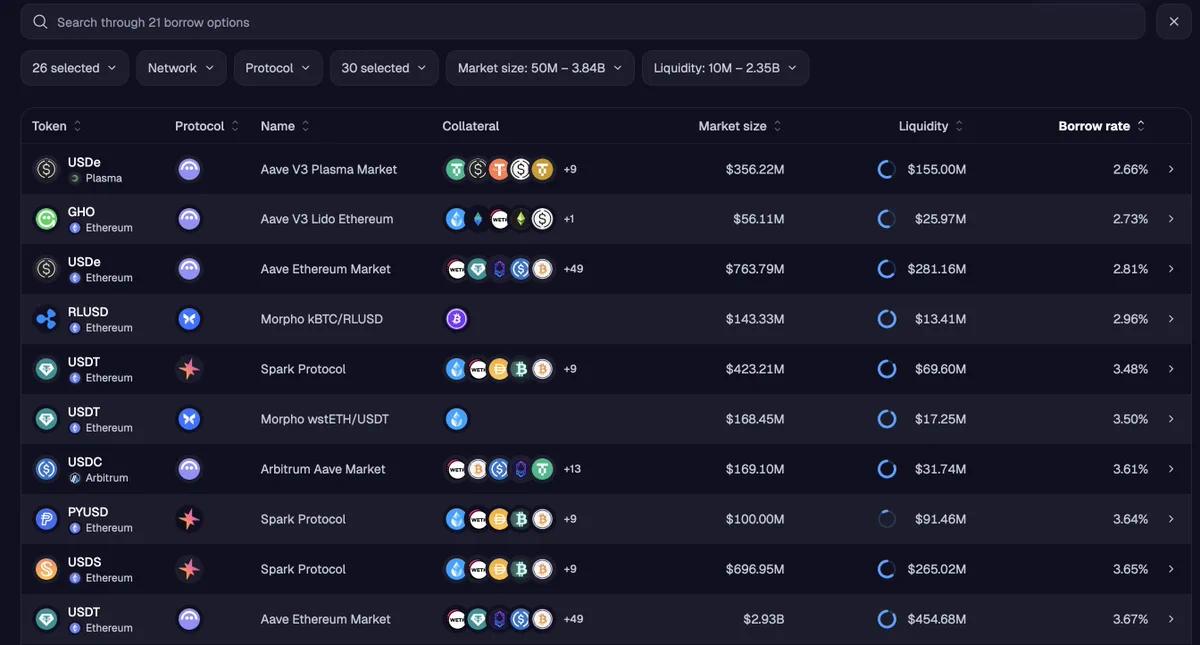This screenshot has height=645, width=1200.
Task: Click the +1 collateral count in GHO row
Action: (x=569, y=219)
